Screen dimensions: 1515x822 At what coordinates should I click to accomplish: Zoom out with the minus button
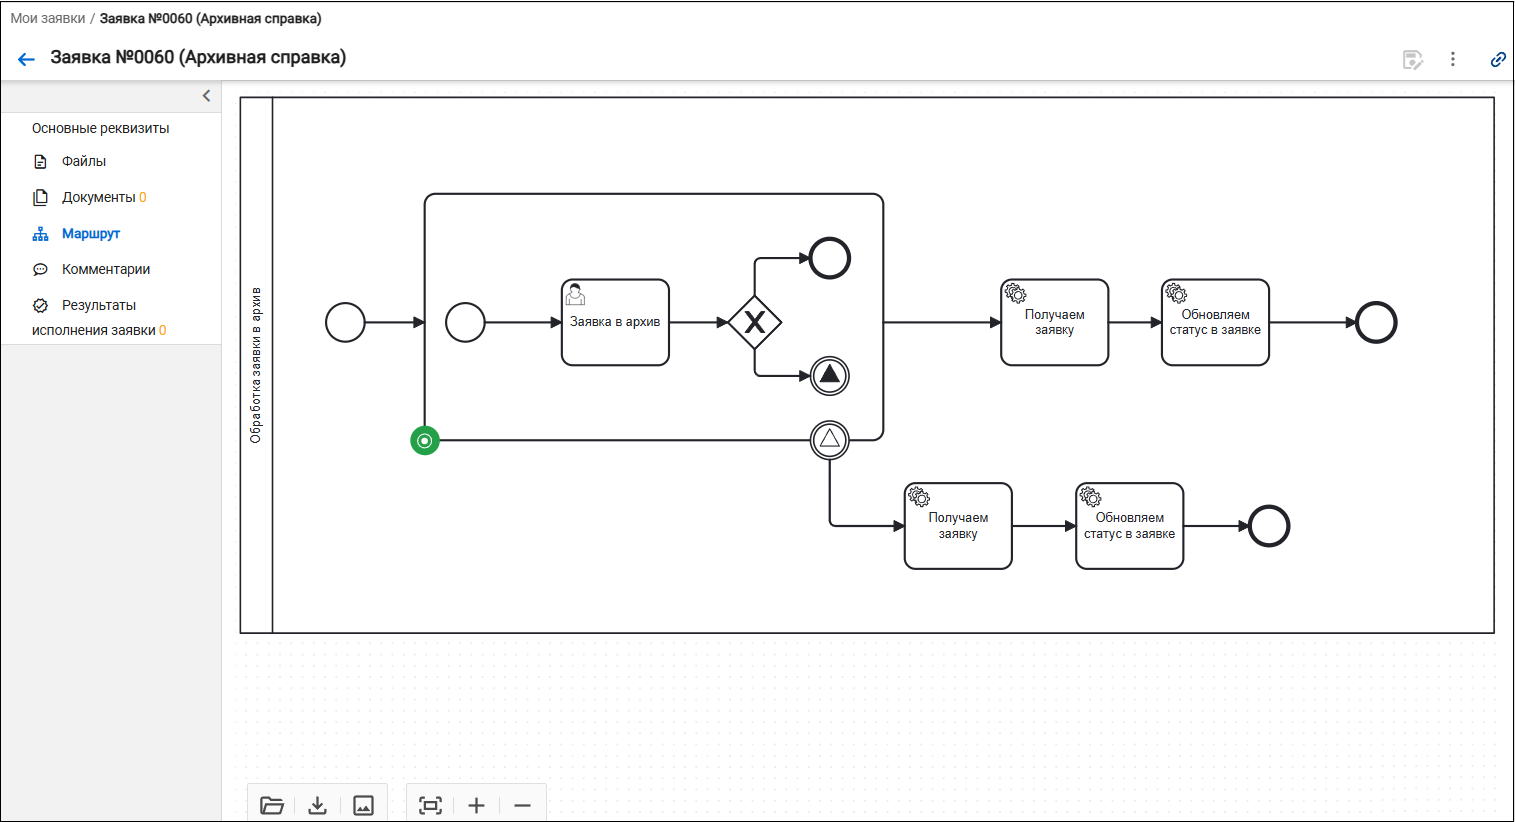coord(523,805)
